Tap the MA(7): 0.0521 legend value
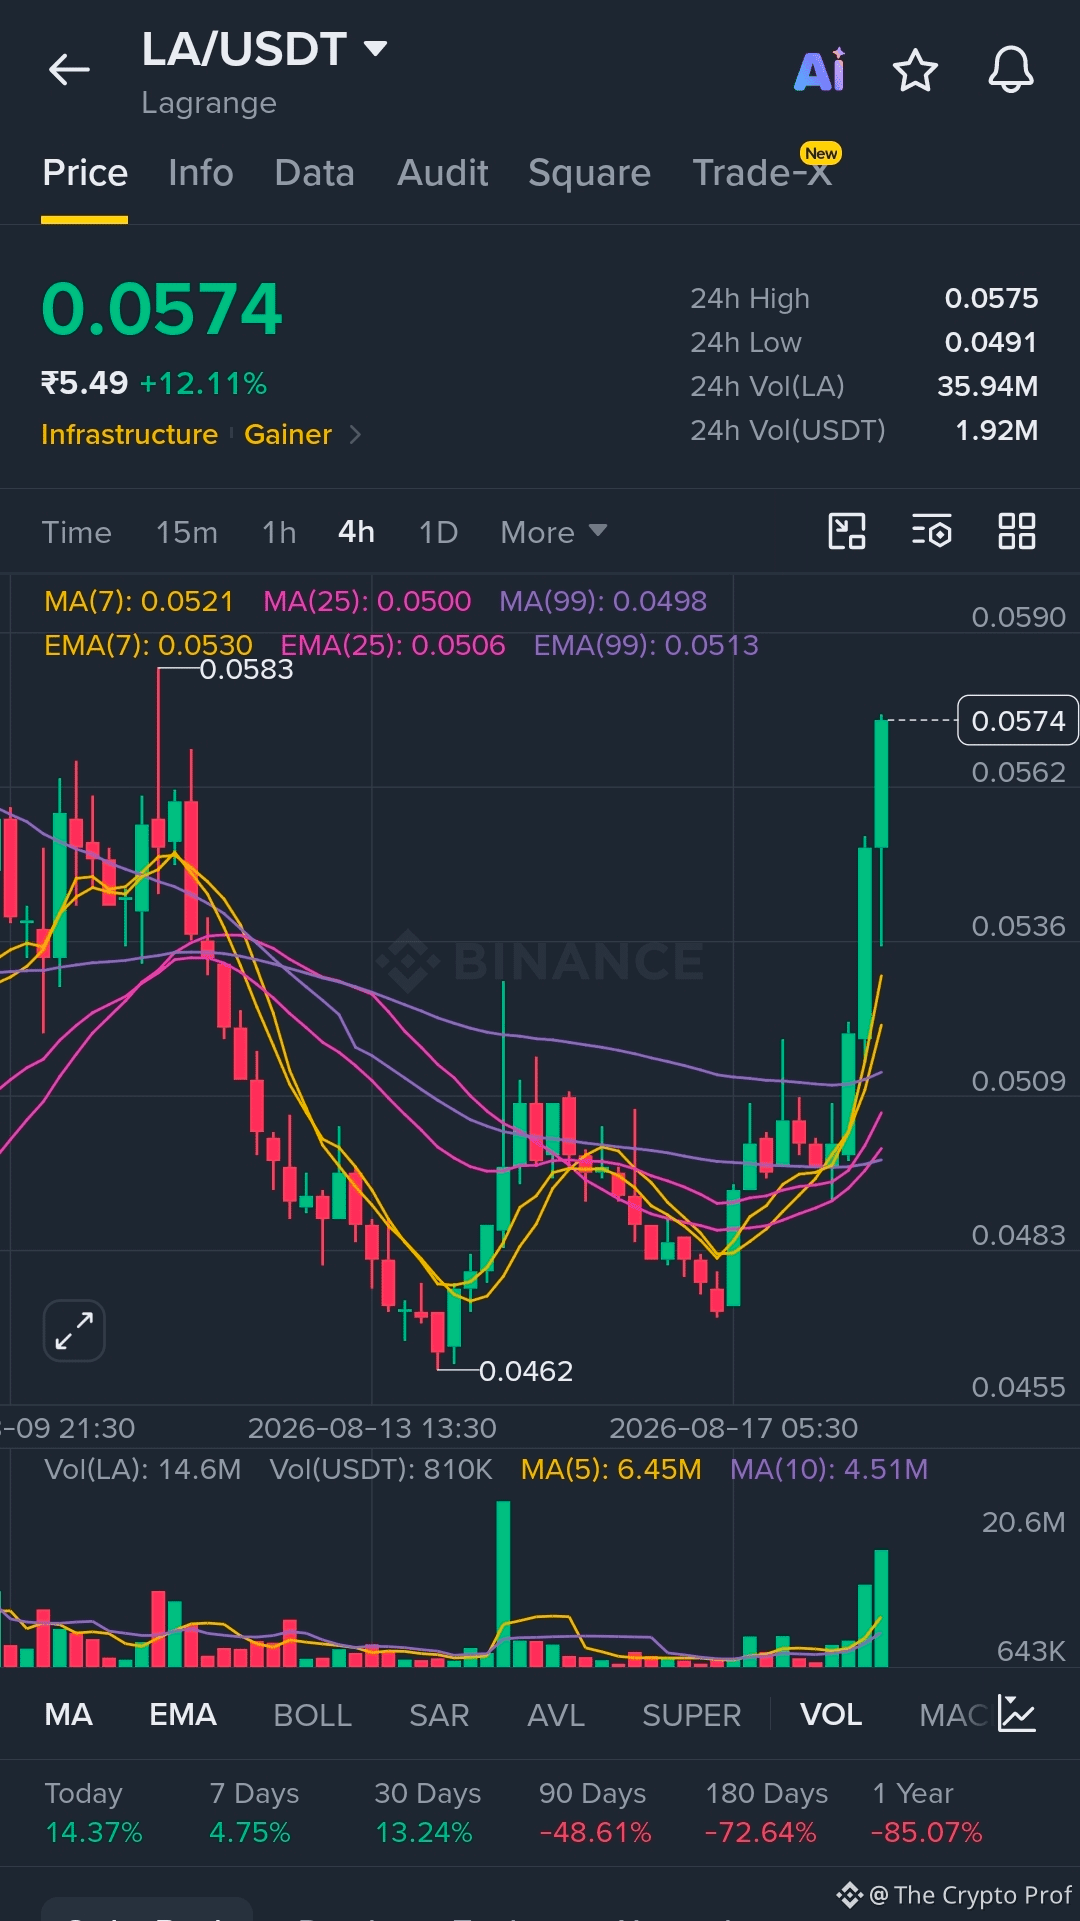1080x1921 pixels. [x=139, y=601]
